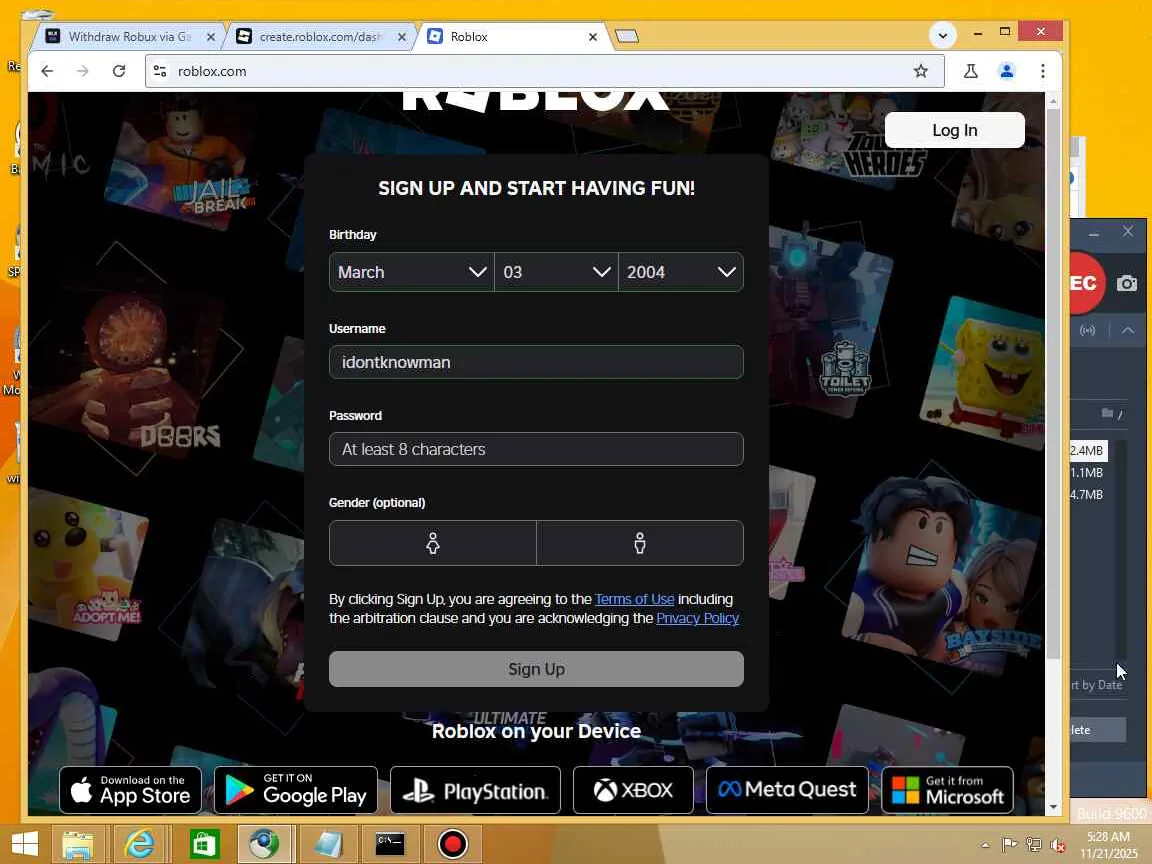Switch to Chrome in the taskbar
The image size is (1152, 864).
264,844
